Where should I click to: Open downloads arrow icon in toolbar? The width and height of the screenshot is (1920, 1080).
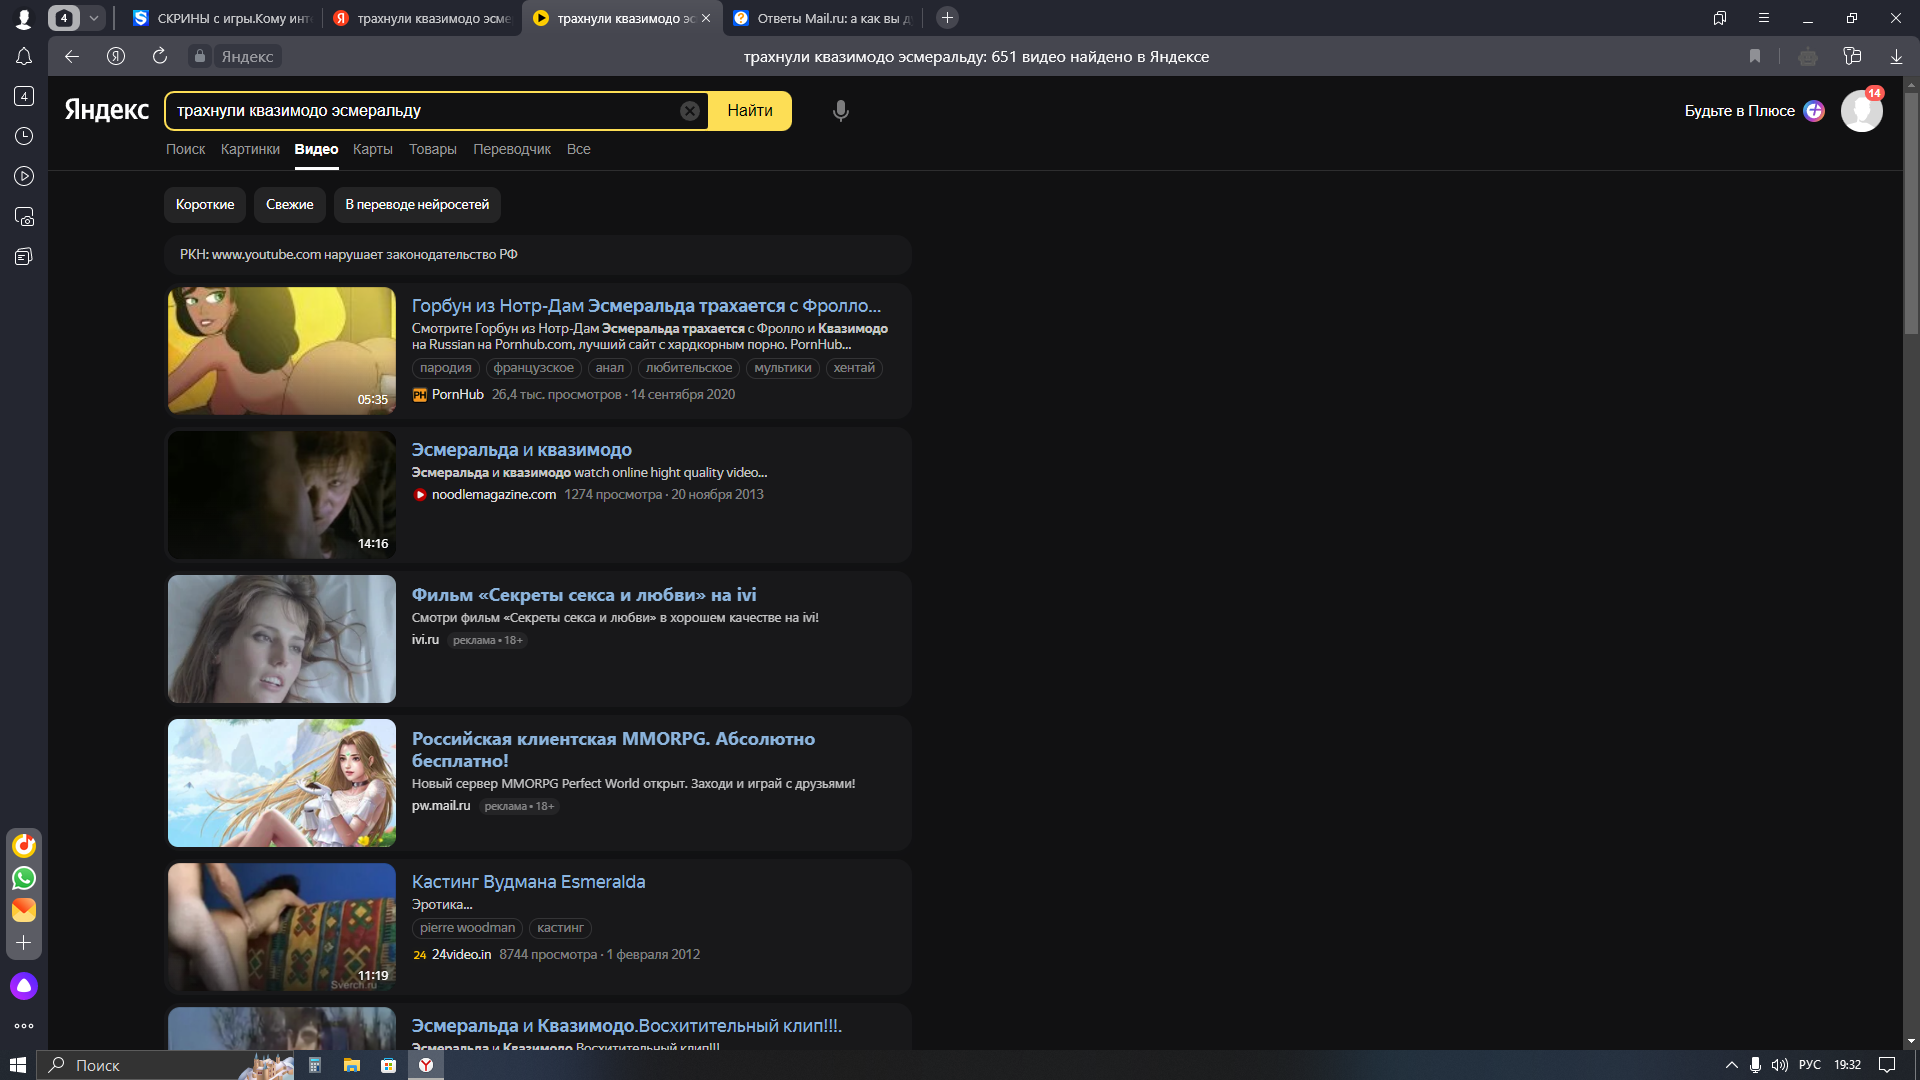point(1896,57)
